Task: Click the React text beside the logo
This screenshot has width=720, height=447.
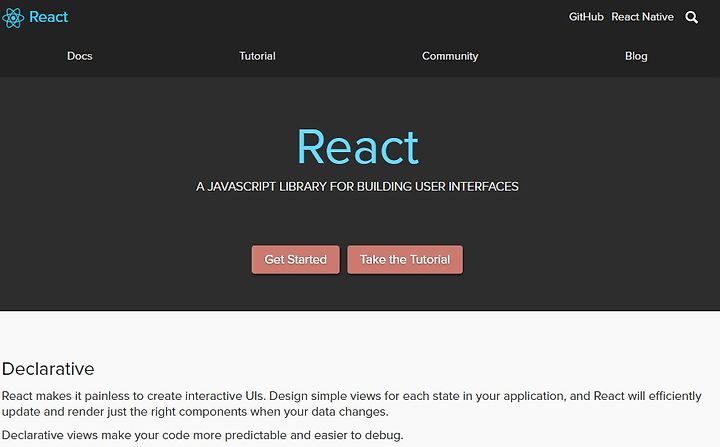Action: pyautogui.click(x=49, y=17)
